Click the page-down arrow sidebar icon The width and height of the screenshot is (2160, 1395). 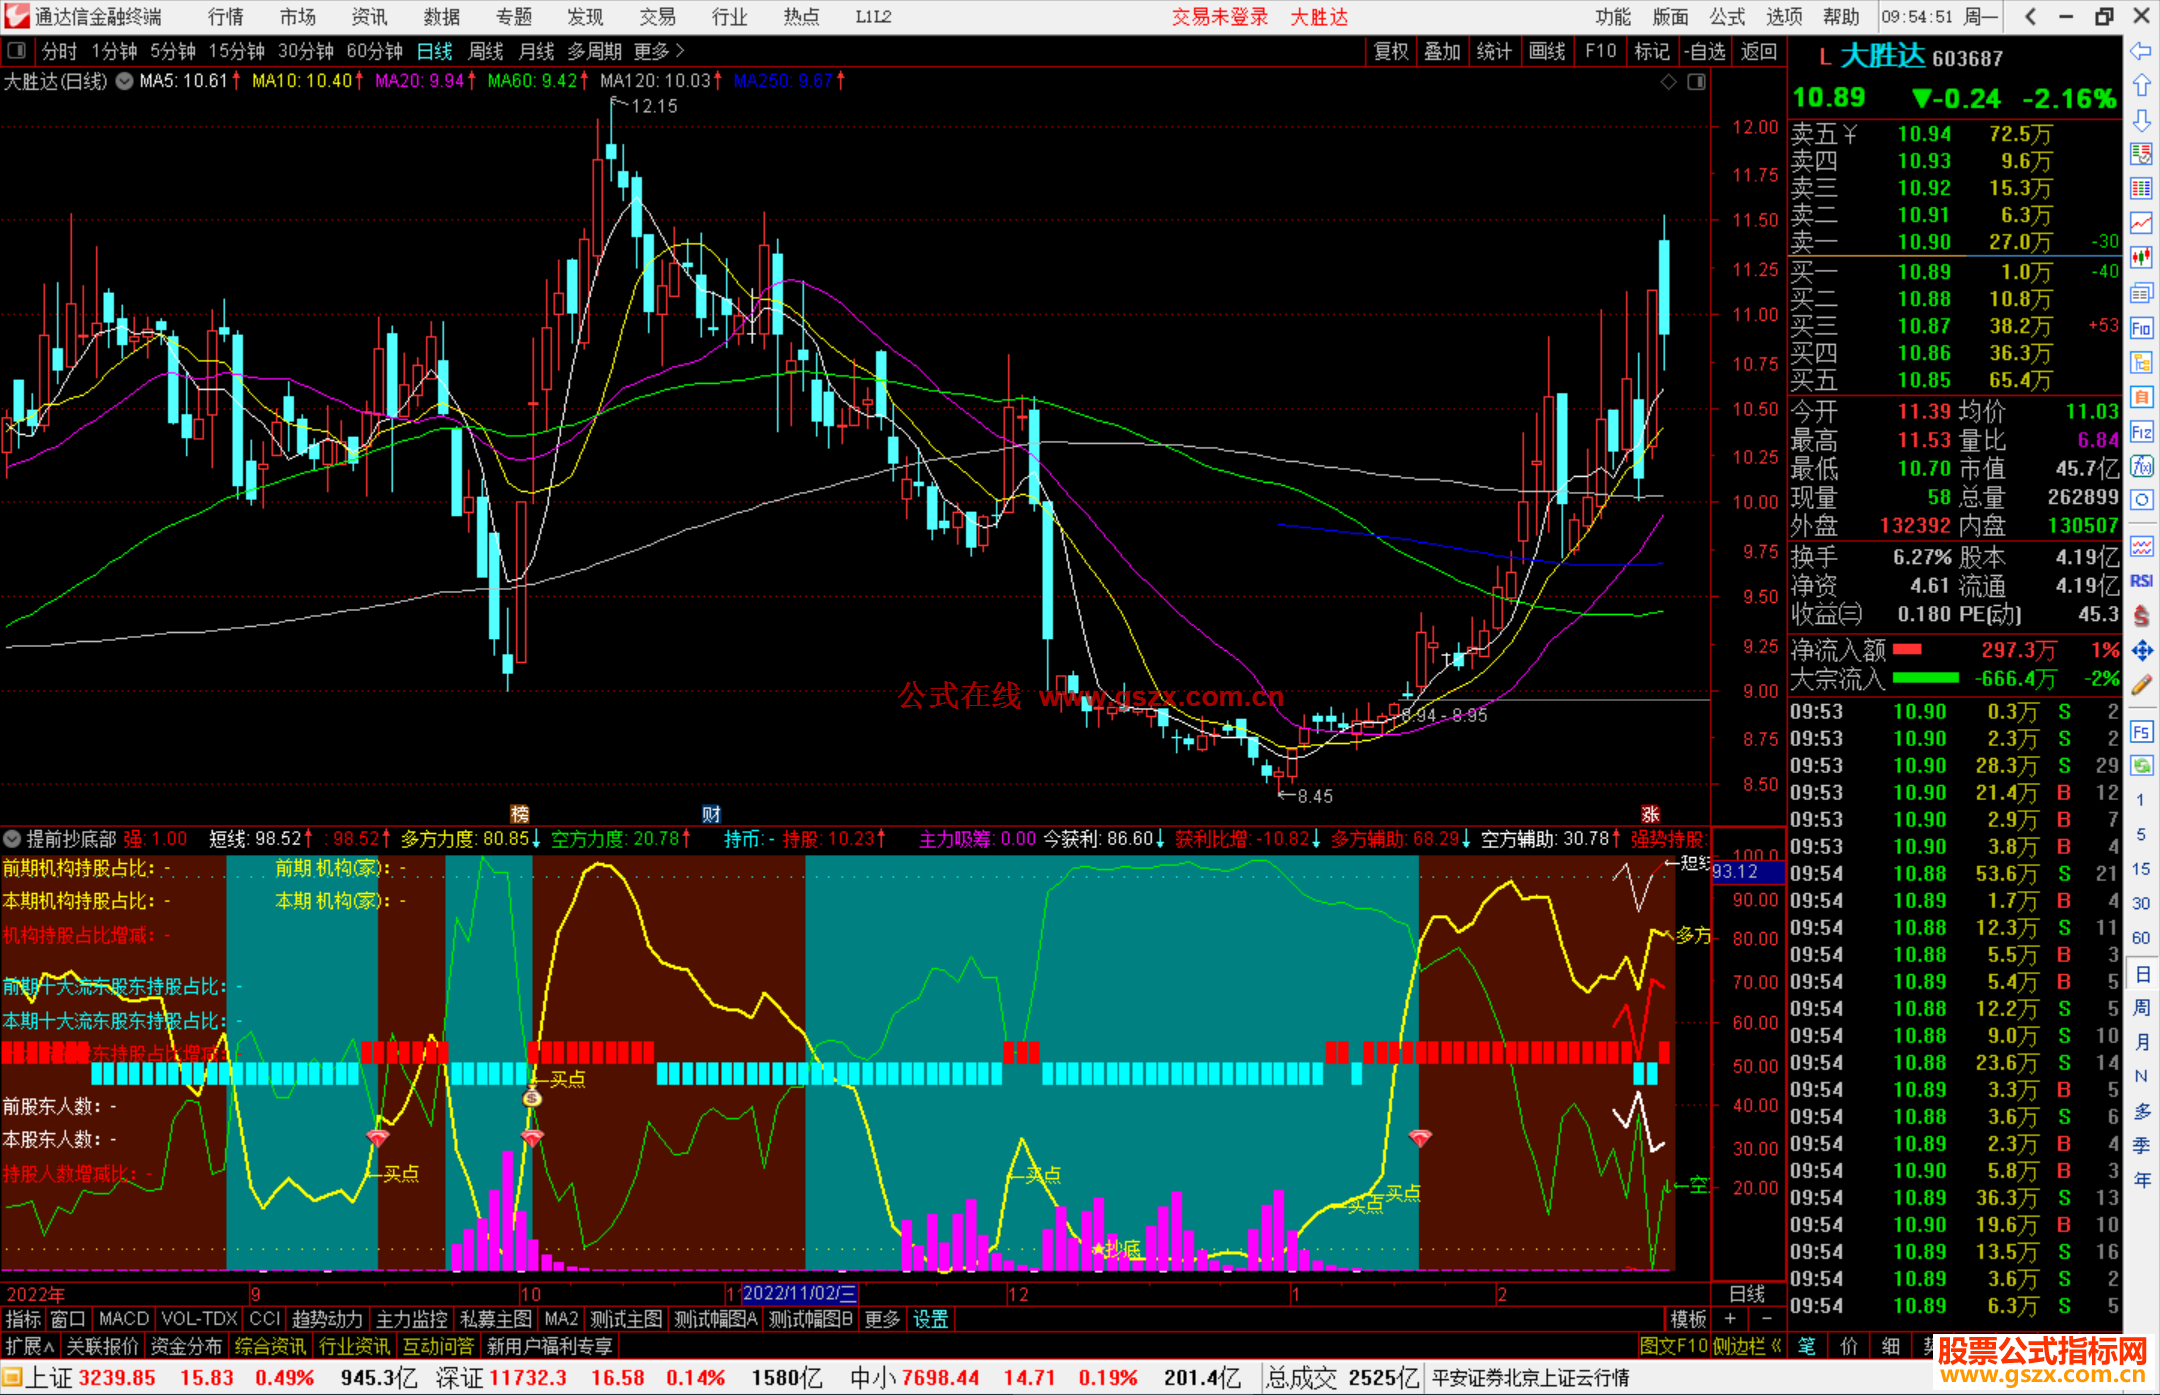(2141, 121)
